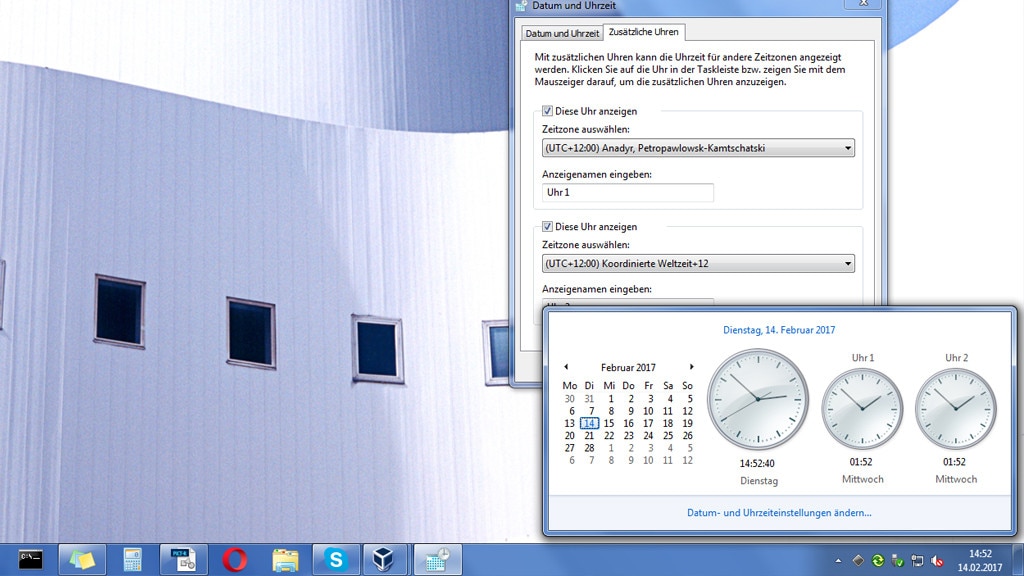Uncheck first 'Diese Uhr anzeigen' checkbox

pyautogui.click(x=547, y=111)
